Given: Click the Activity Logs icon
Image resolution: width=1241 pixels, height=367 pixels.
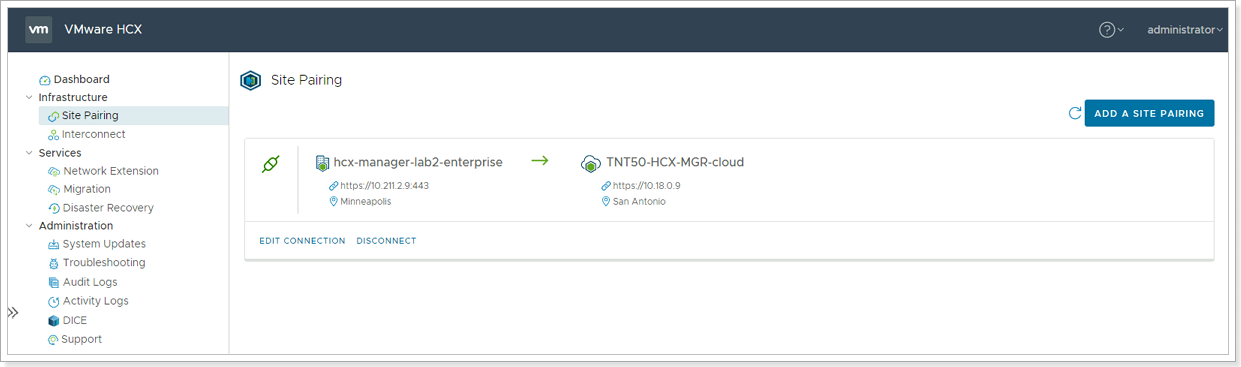Looking at the screenshot, I should pyautogui.click(x=54, y=301).
